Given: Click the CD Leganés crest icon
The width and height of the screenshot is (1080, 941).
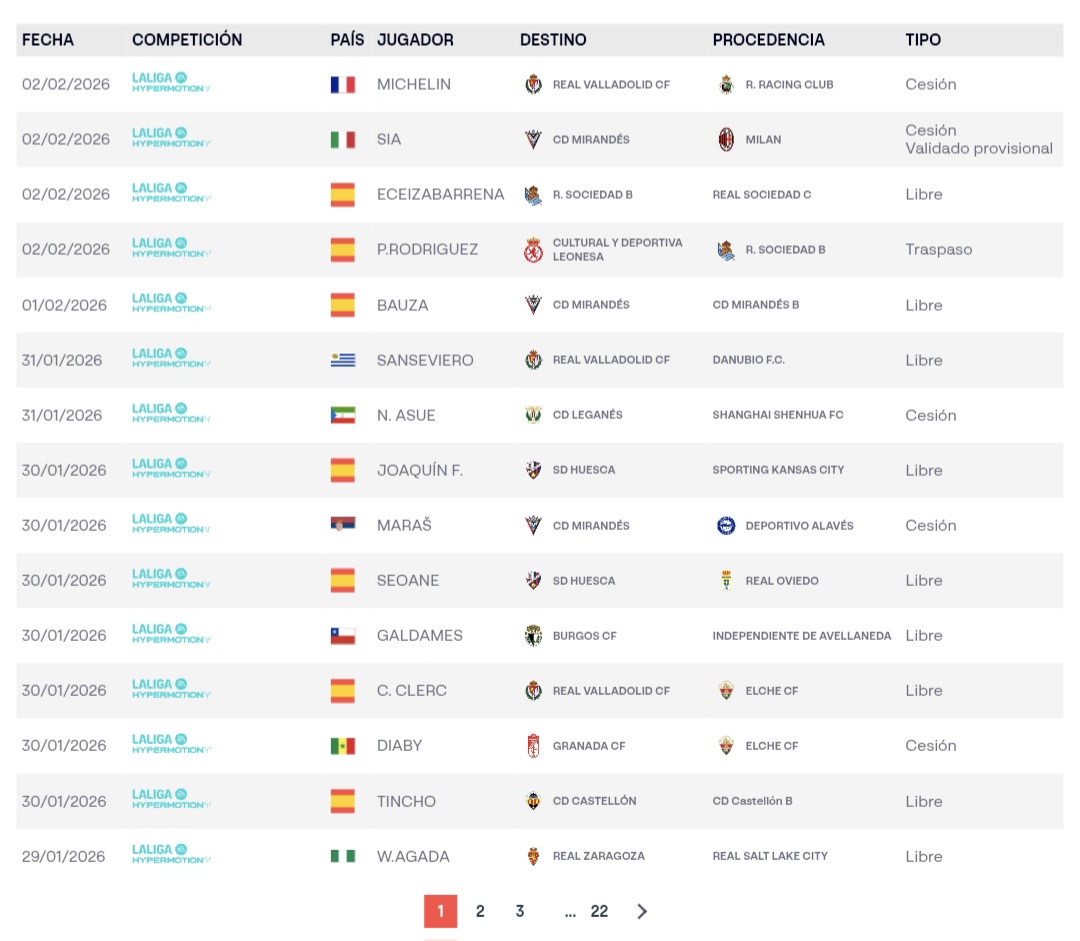Looking at the screenshot, I should [x=533, y=415].
